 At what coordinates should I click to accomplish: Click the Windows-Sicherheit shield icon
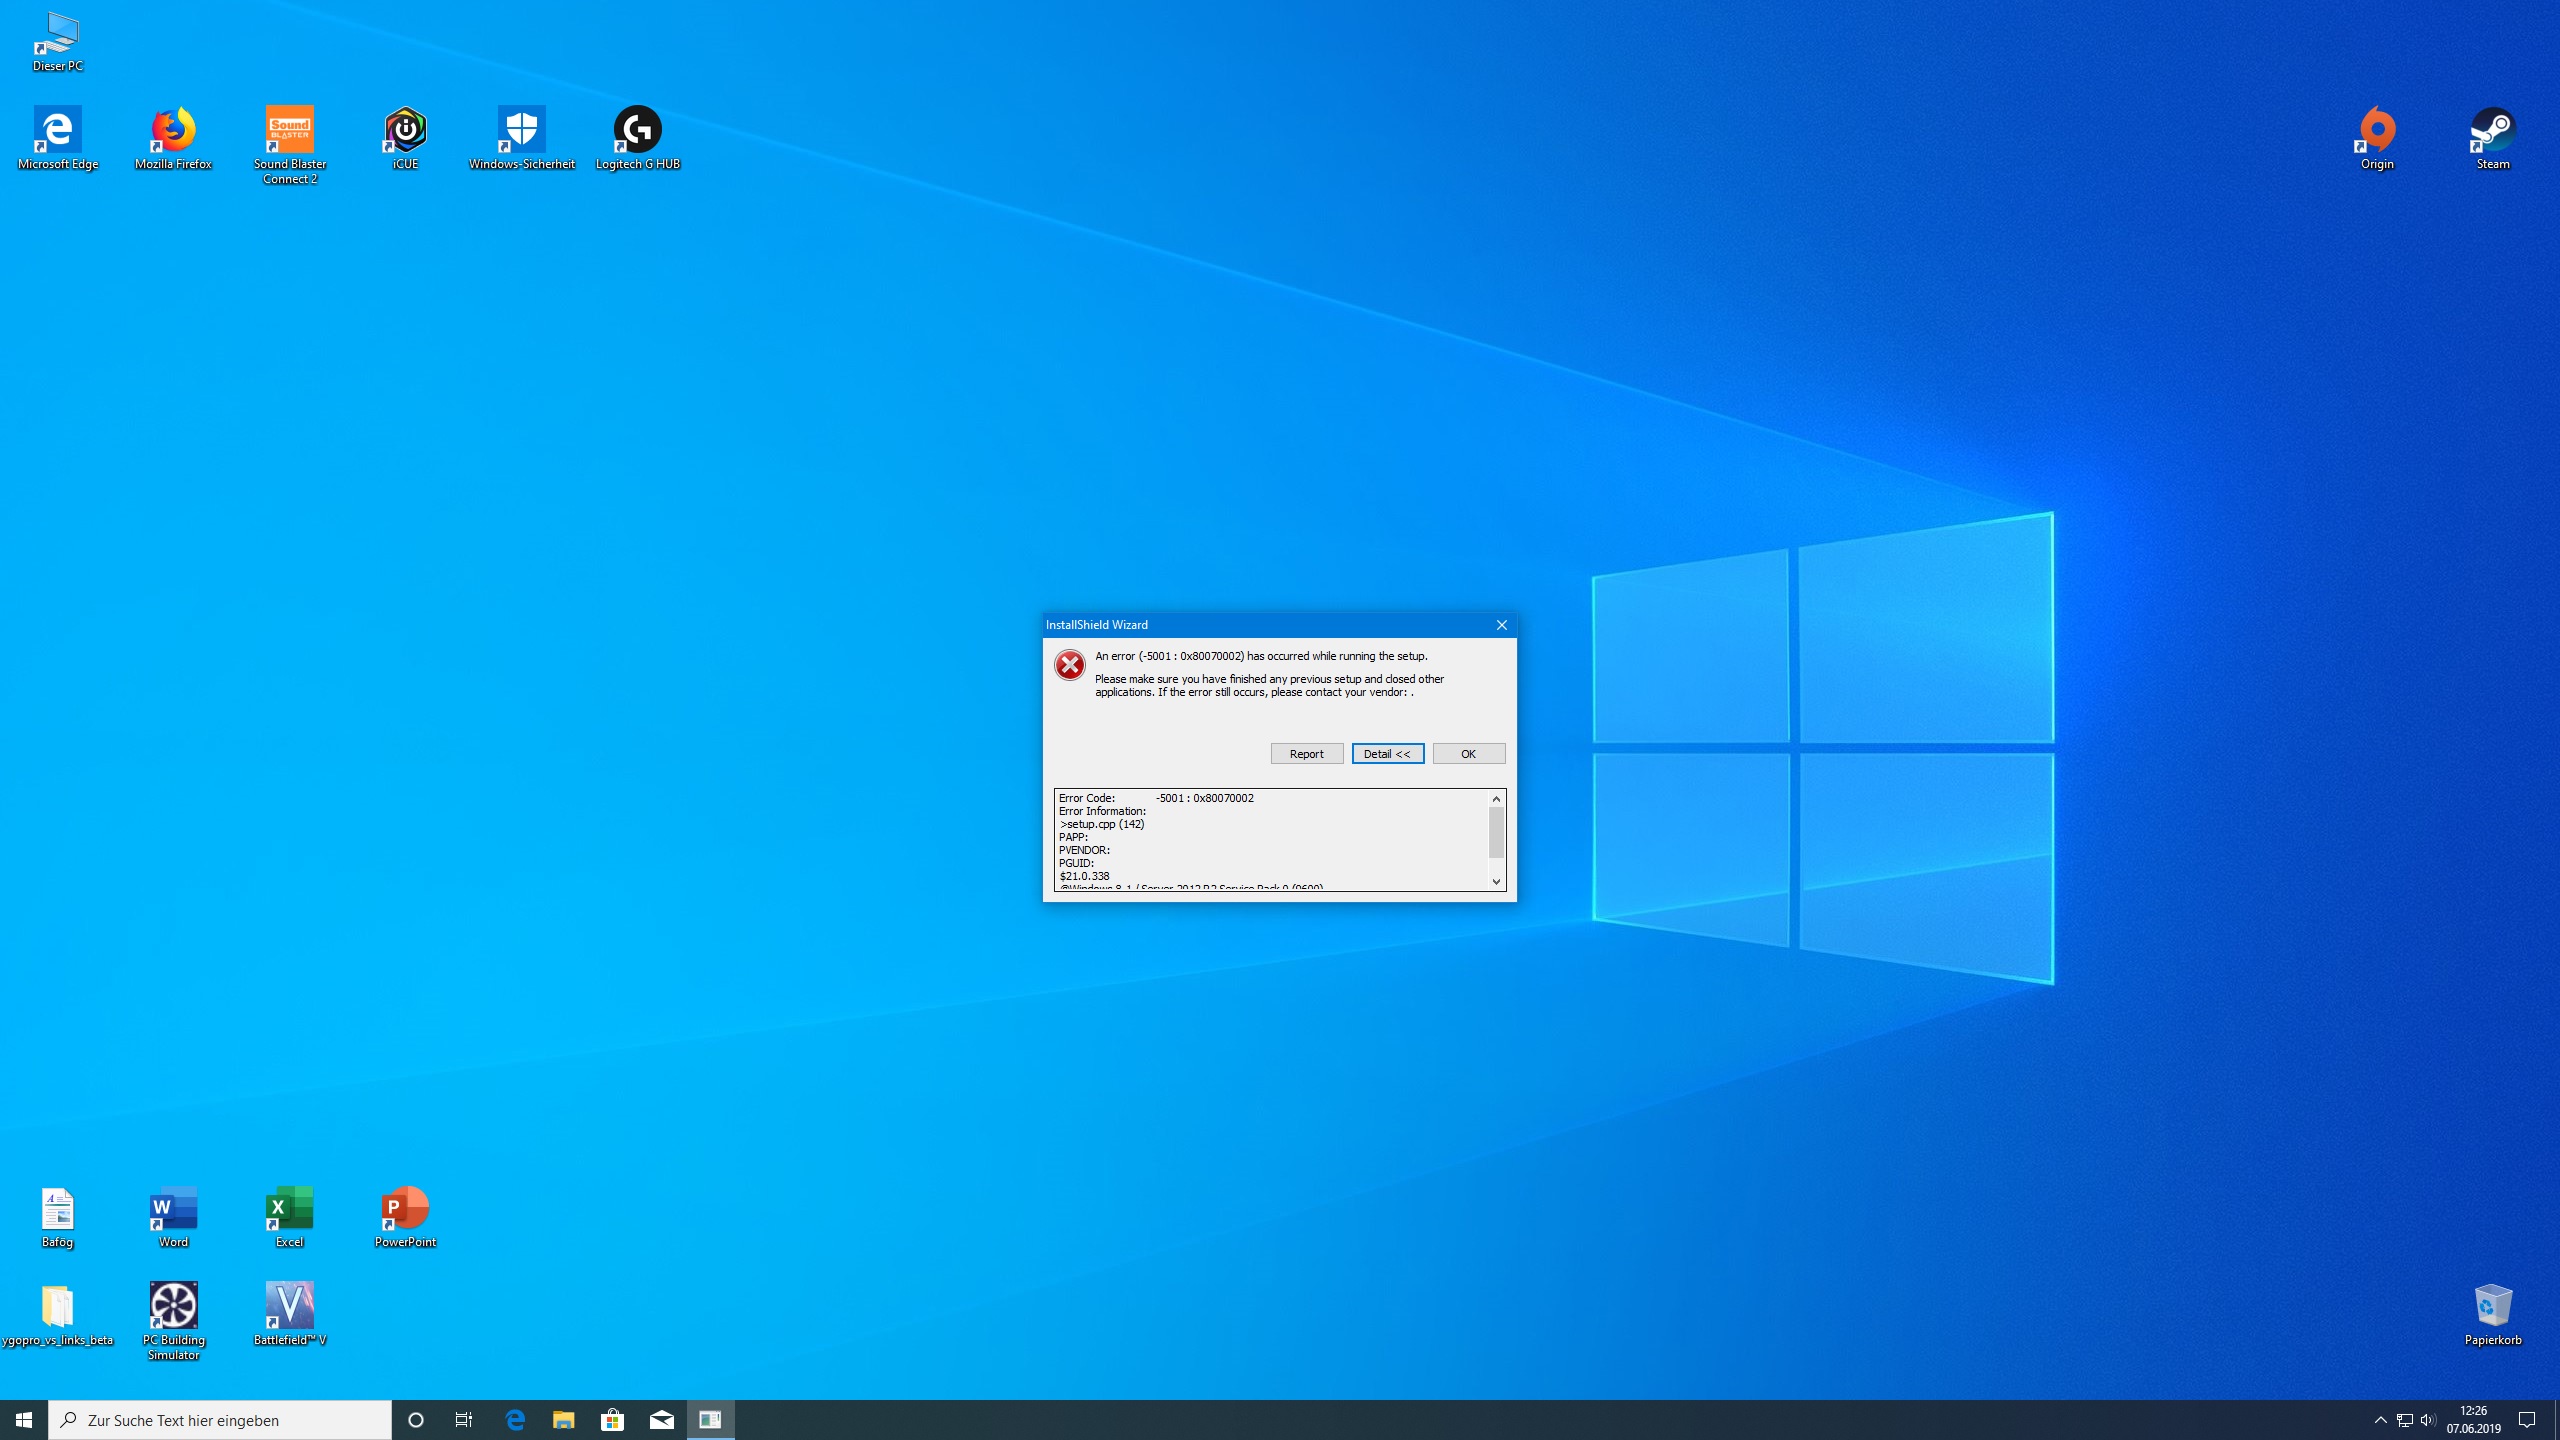pyautogui.click(x=521, y=131)
